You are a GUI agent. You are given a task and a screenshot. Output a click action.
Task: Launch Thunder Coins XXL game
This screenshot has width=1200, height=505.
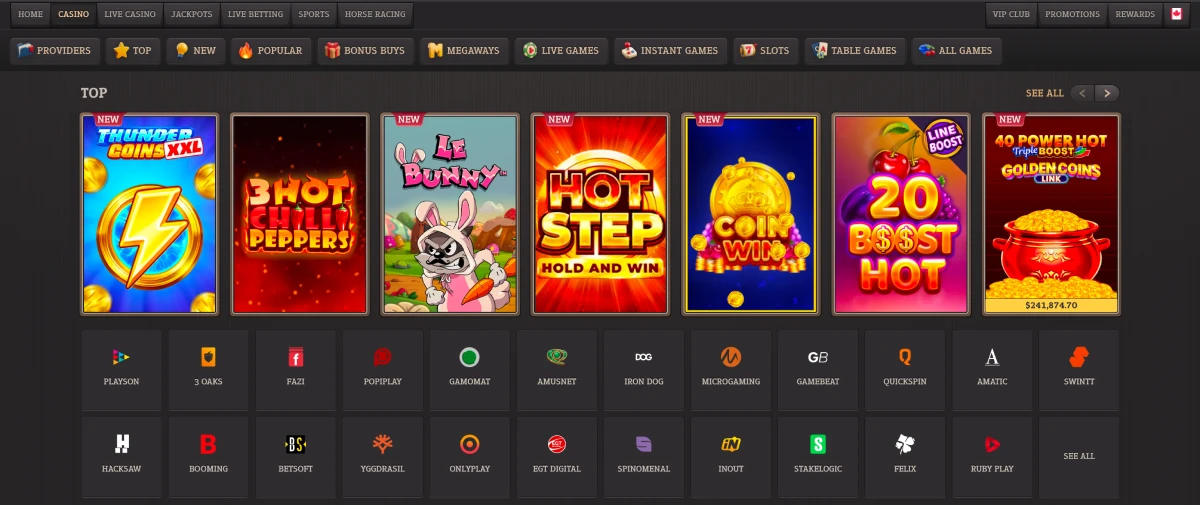[x=150, y=214]
